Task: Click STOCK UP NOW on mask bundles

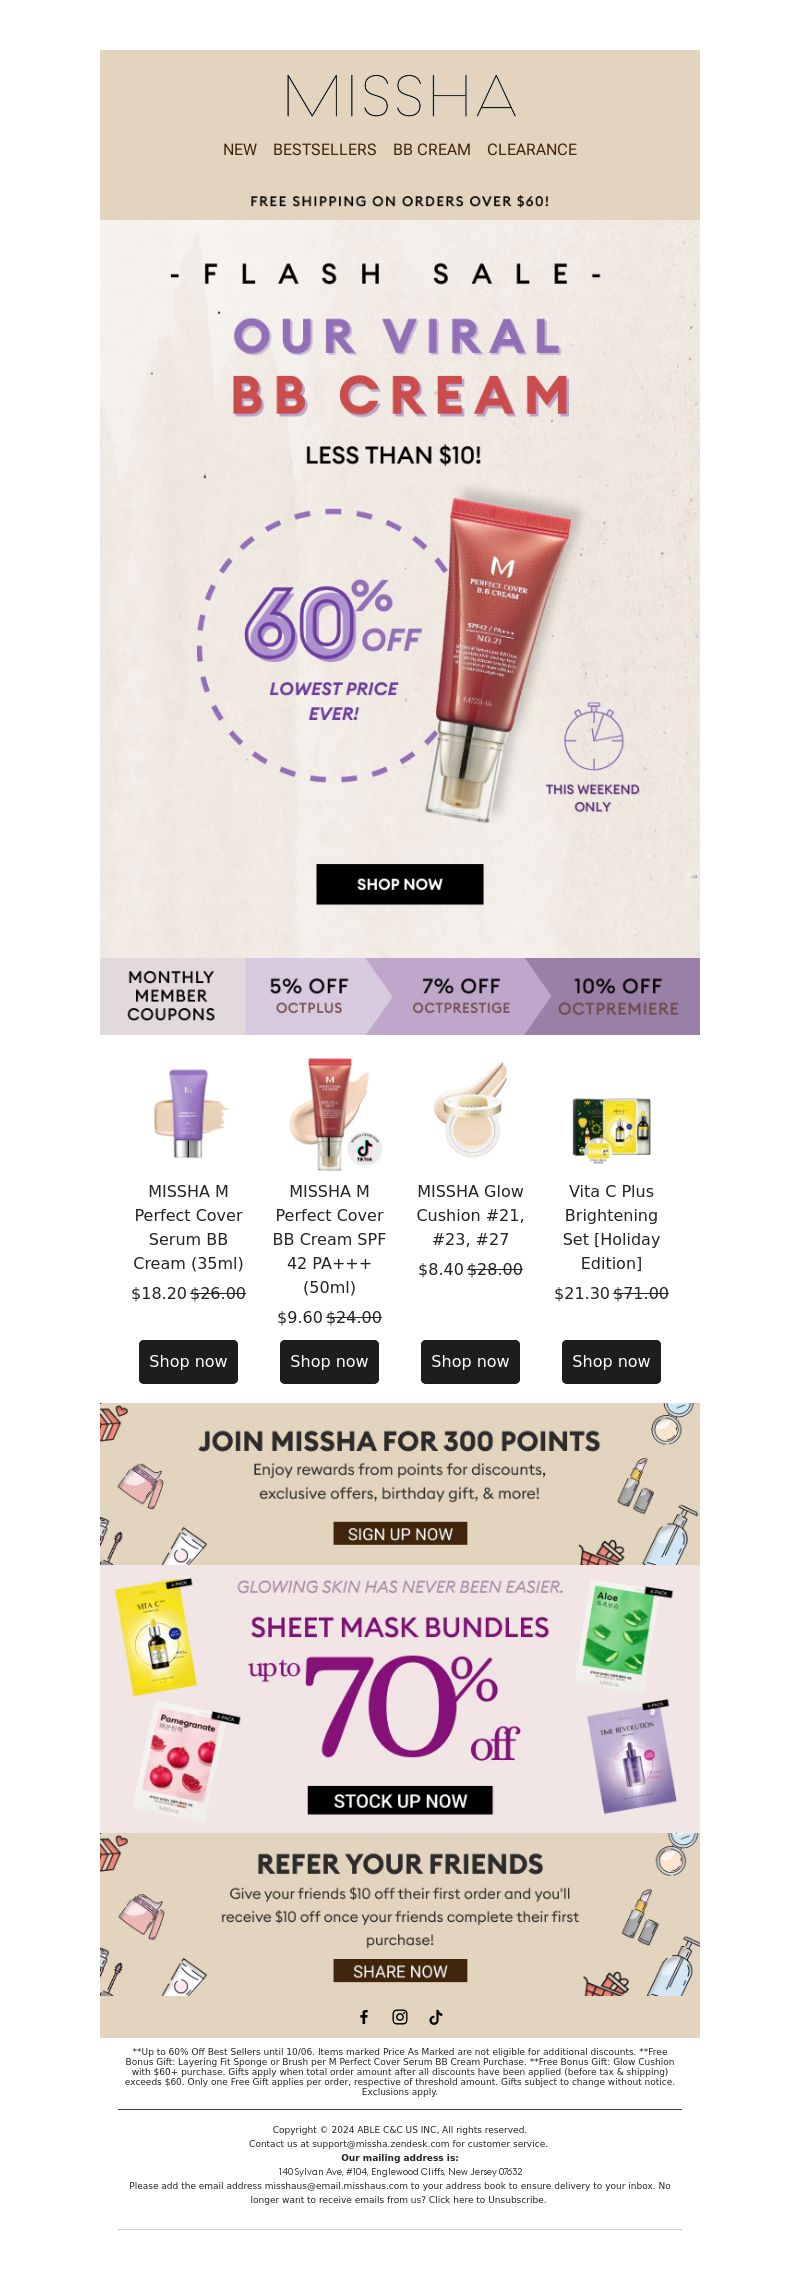Action: [400, 1800]
